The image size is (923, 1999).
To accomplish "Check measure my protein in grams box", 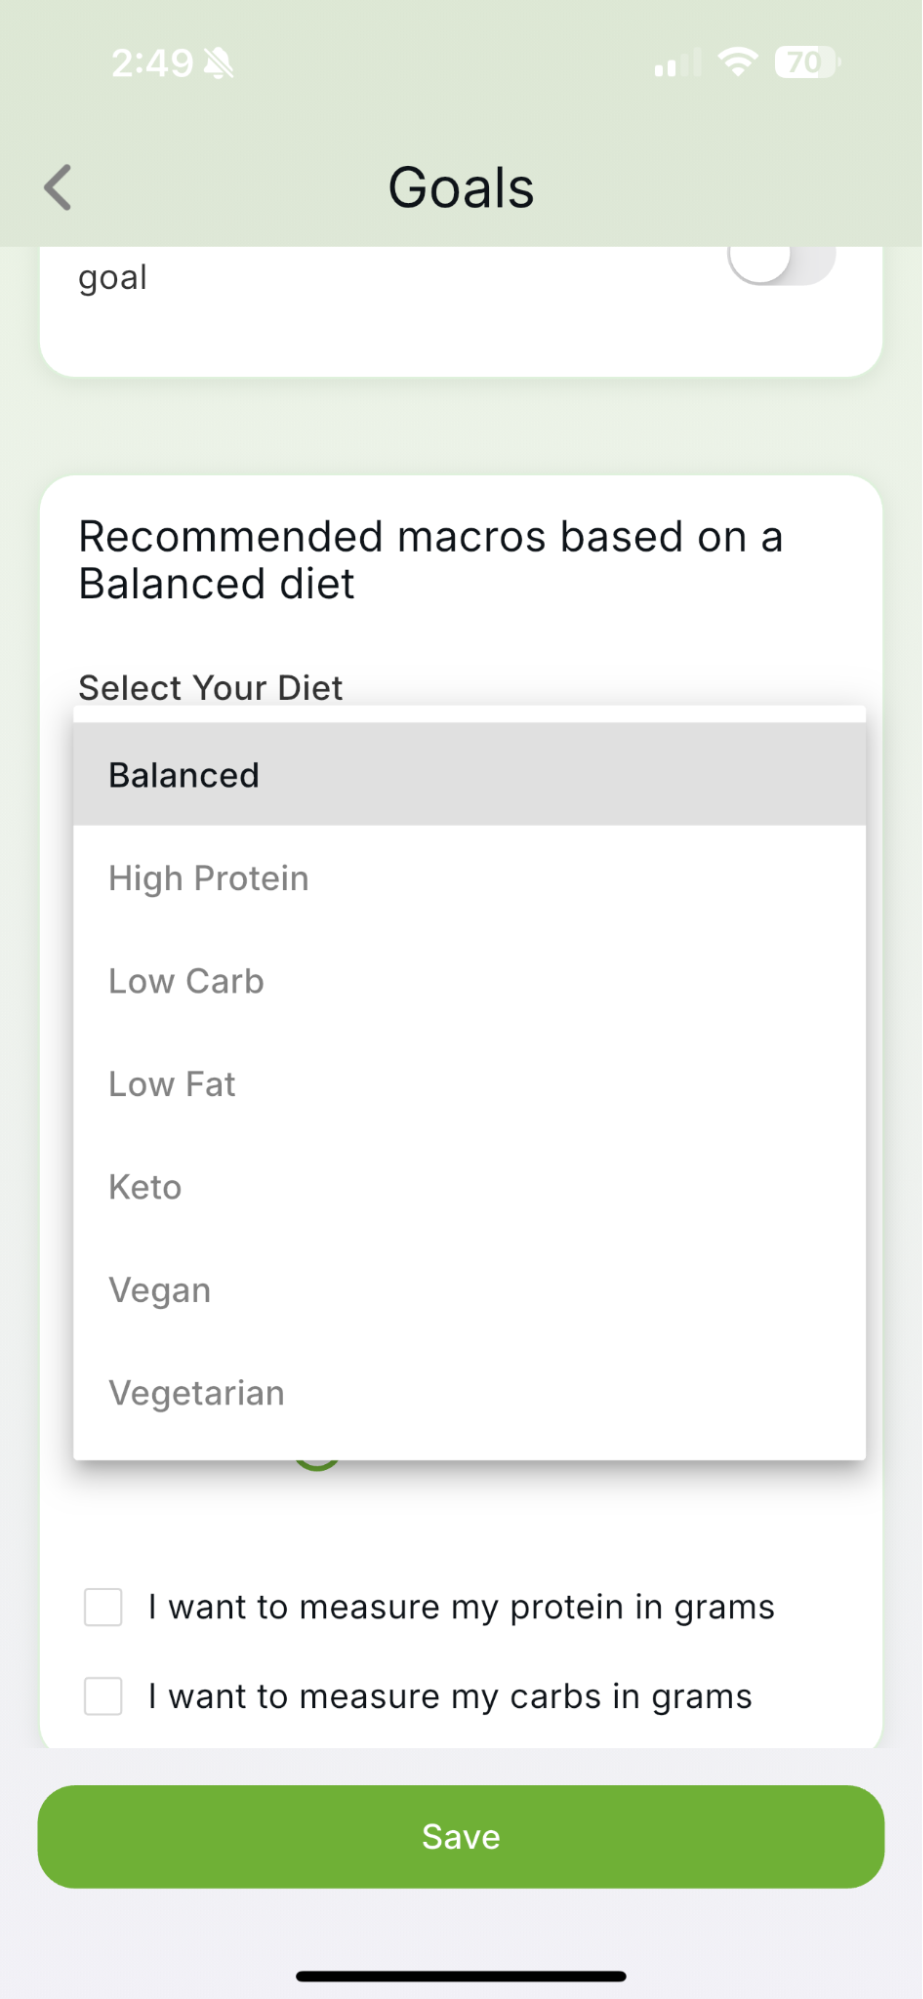I will pos(103,1607).
